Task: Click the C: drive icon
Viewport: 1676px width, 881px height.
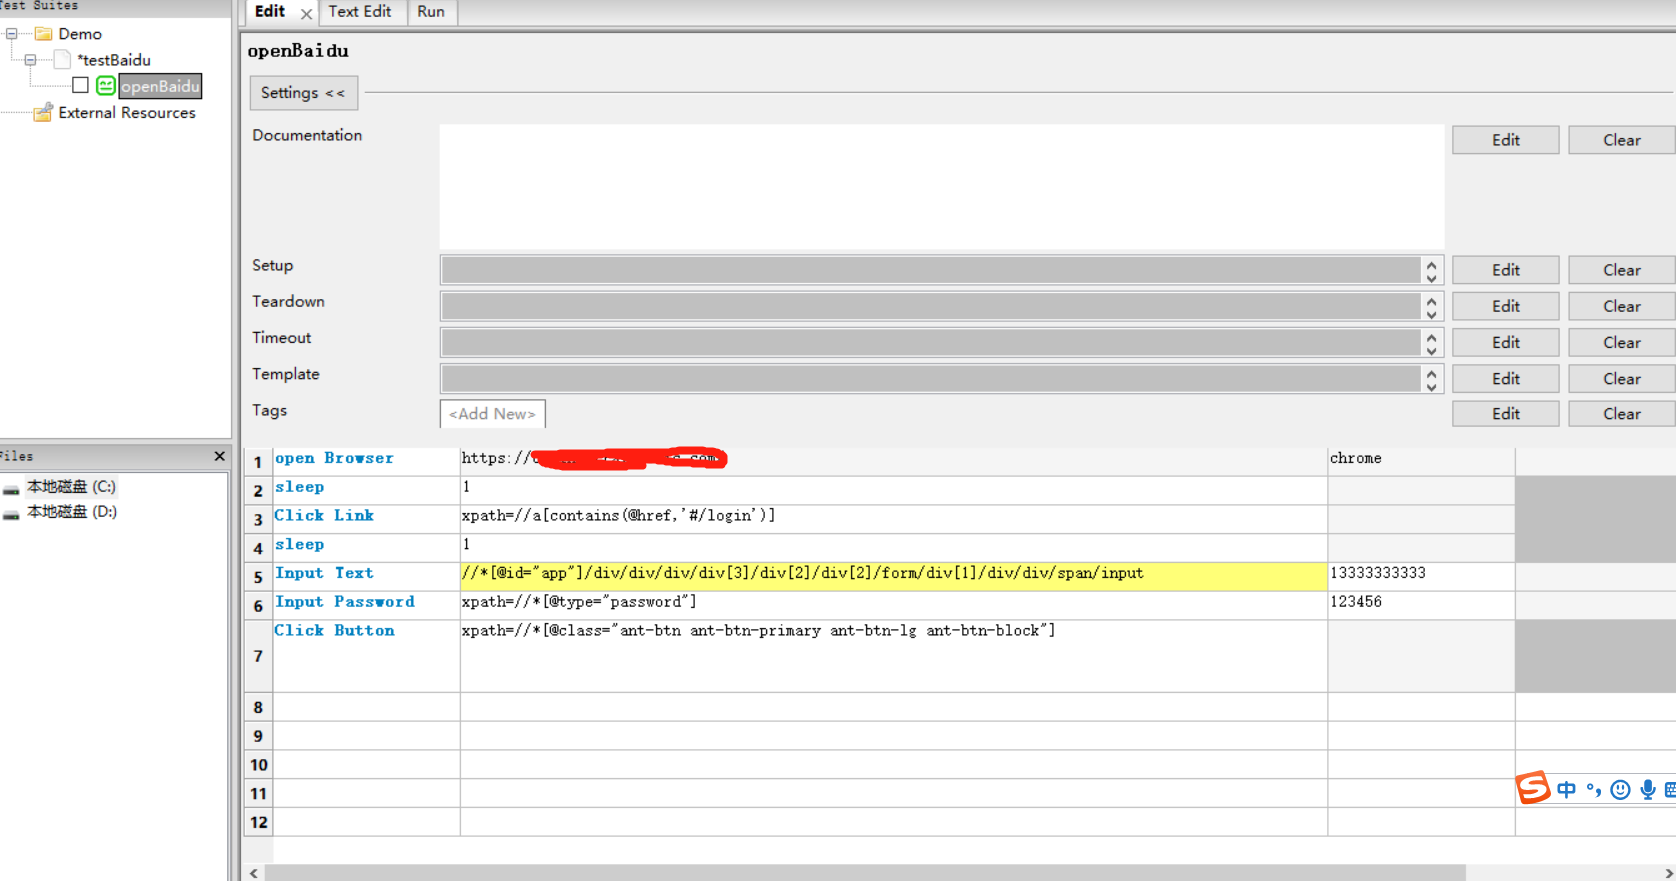Action: pos(11,488)
